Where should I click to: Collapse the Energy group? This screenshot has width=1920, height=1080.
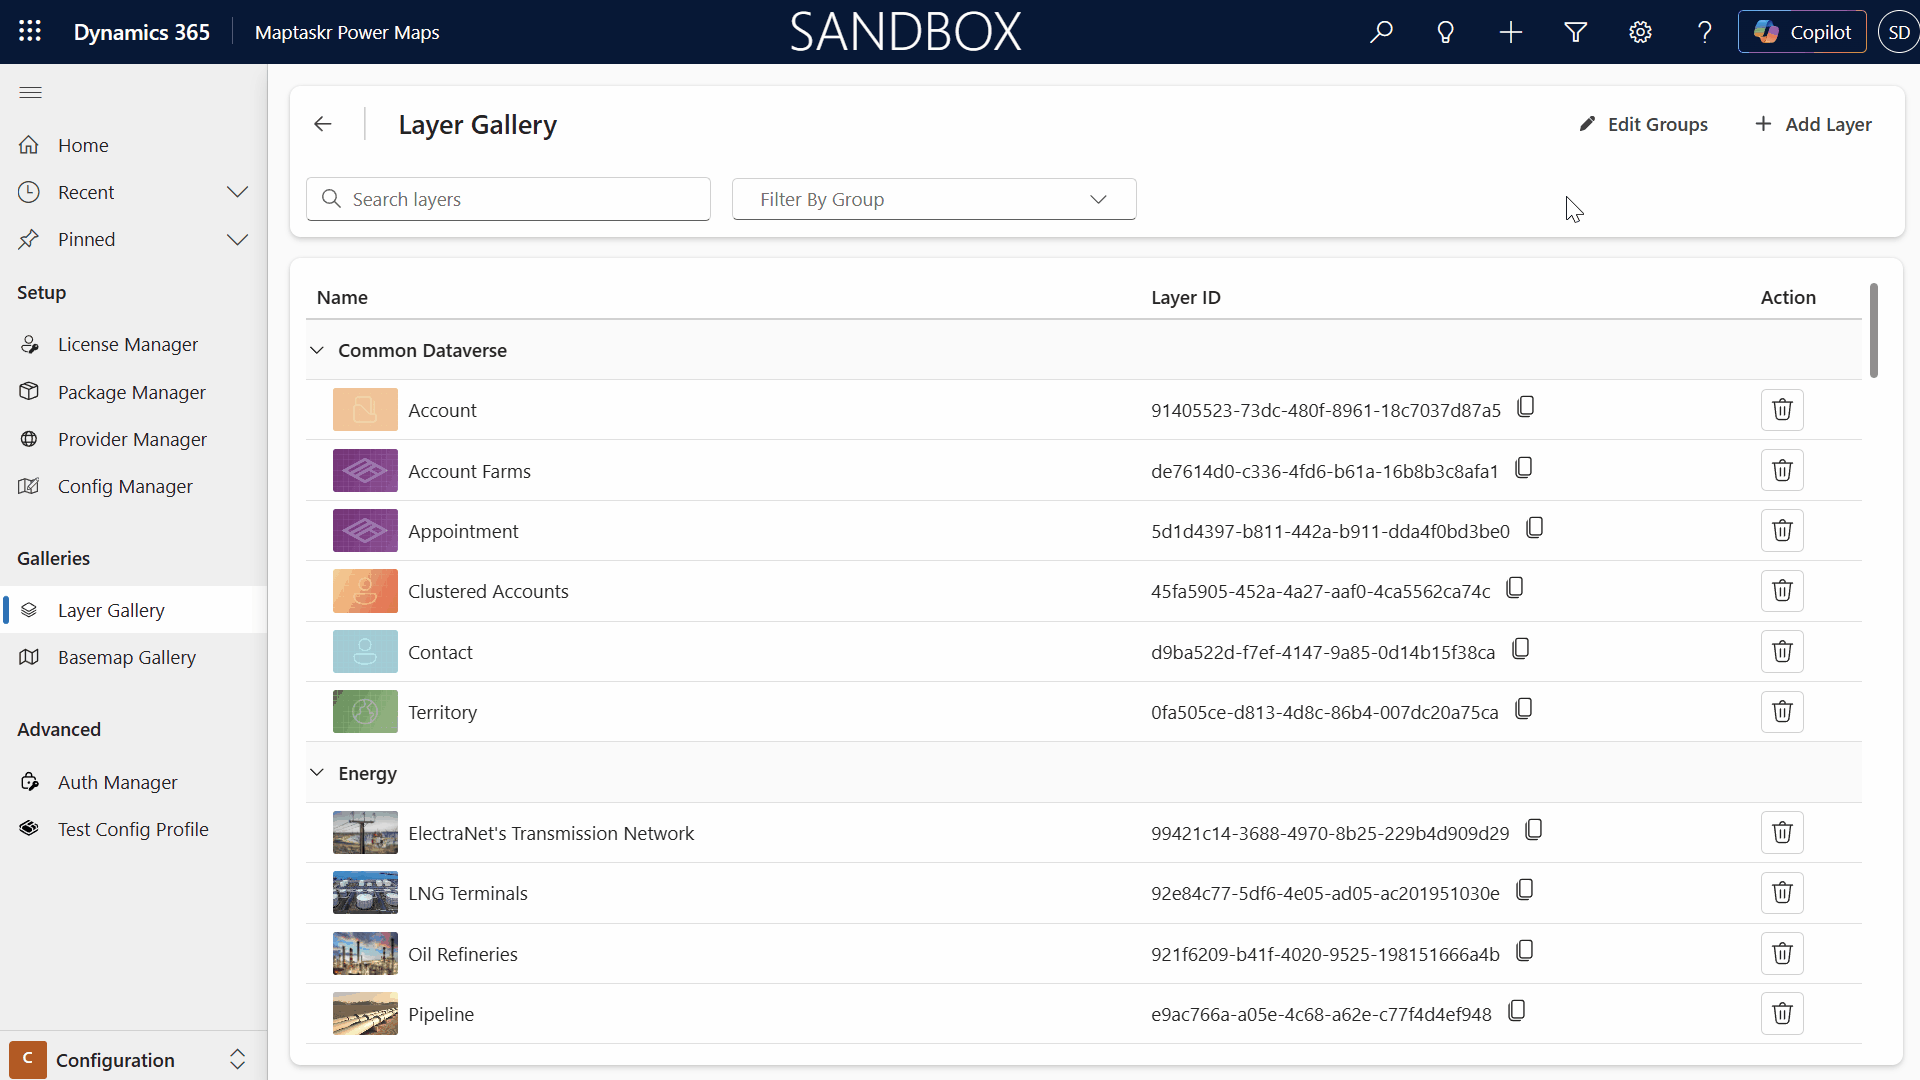[x=317, y=773]
